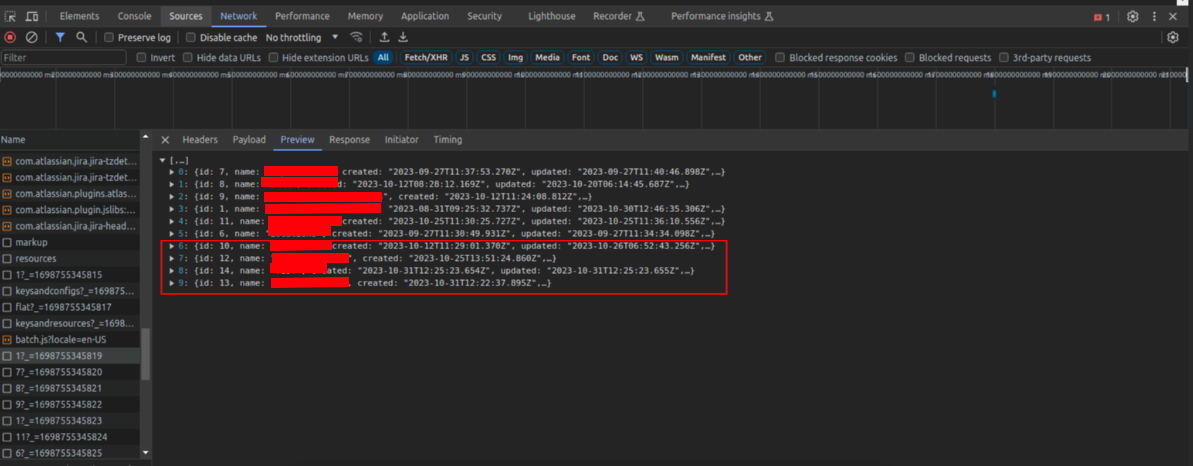Check the Invert filter checkbox
Screen dimensions: 1193x466
(141, 58)
